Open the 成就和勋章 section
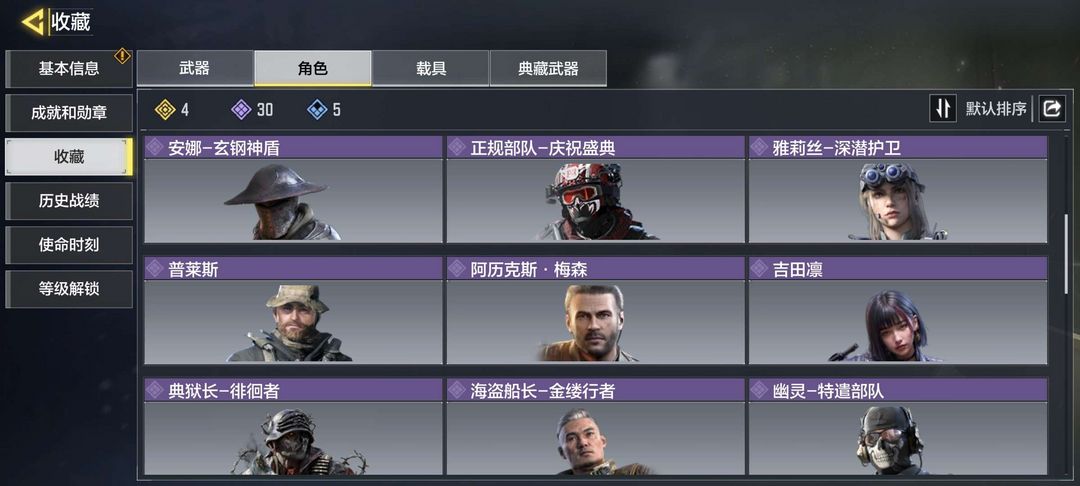The width and height of the screenshot is (1080, 486). pos(69,113)
